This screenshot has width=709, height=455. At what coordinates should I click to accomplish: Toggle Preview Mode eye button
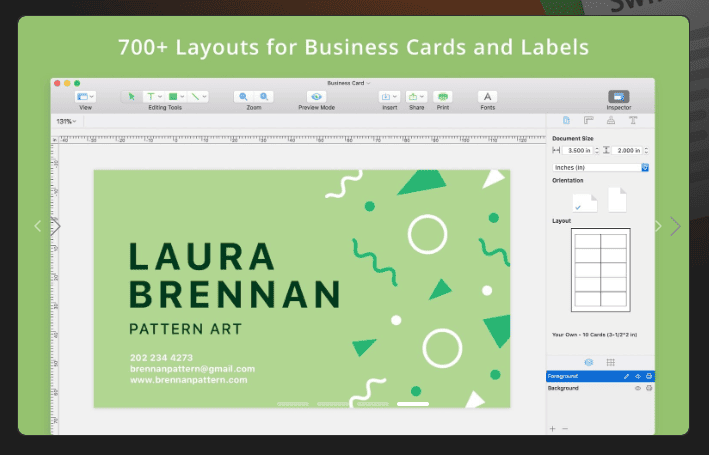click(317, 97)
